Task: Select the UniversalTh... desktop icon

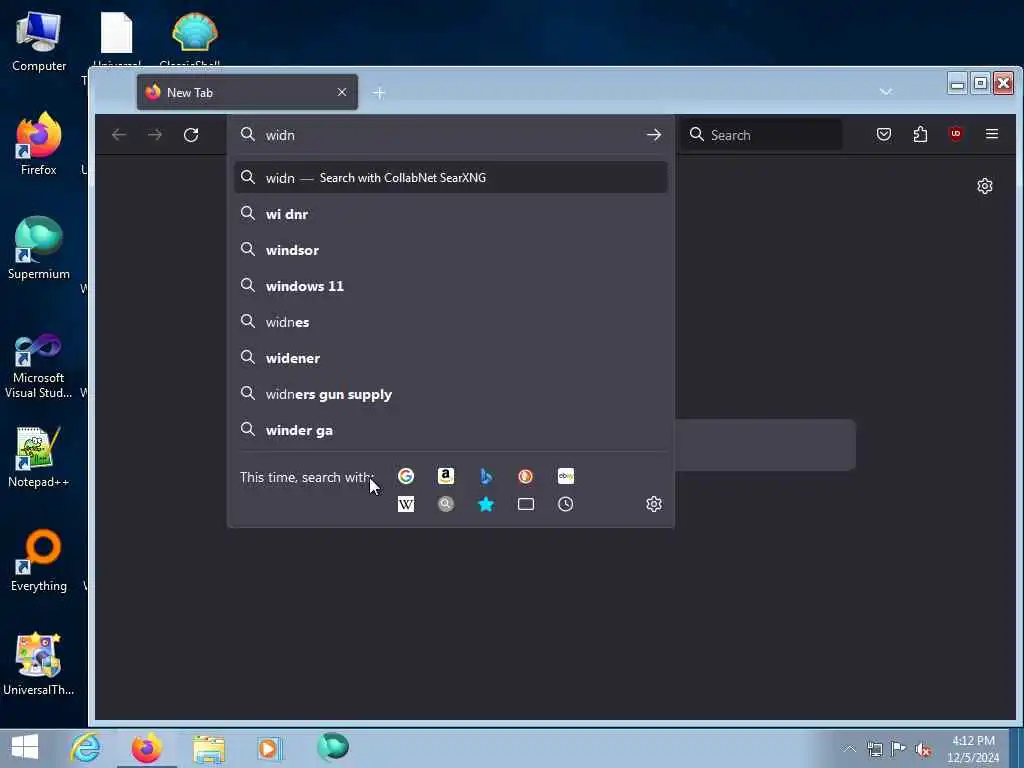Action: 39,664
